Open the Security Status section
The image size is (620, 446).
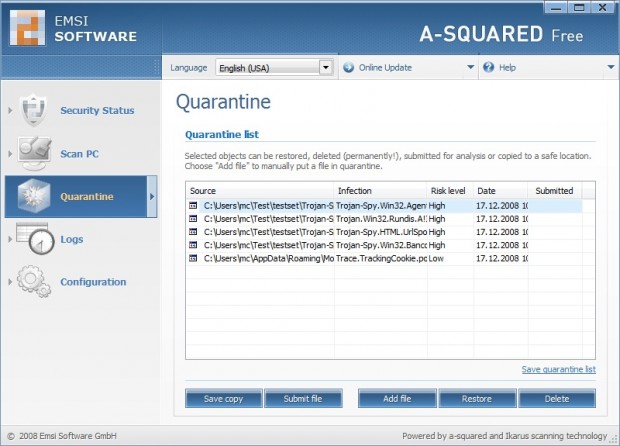click(97, 110)
